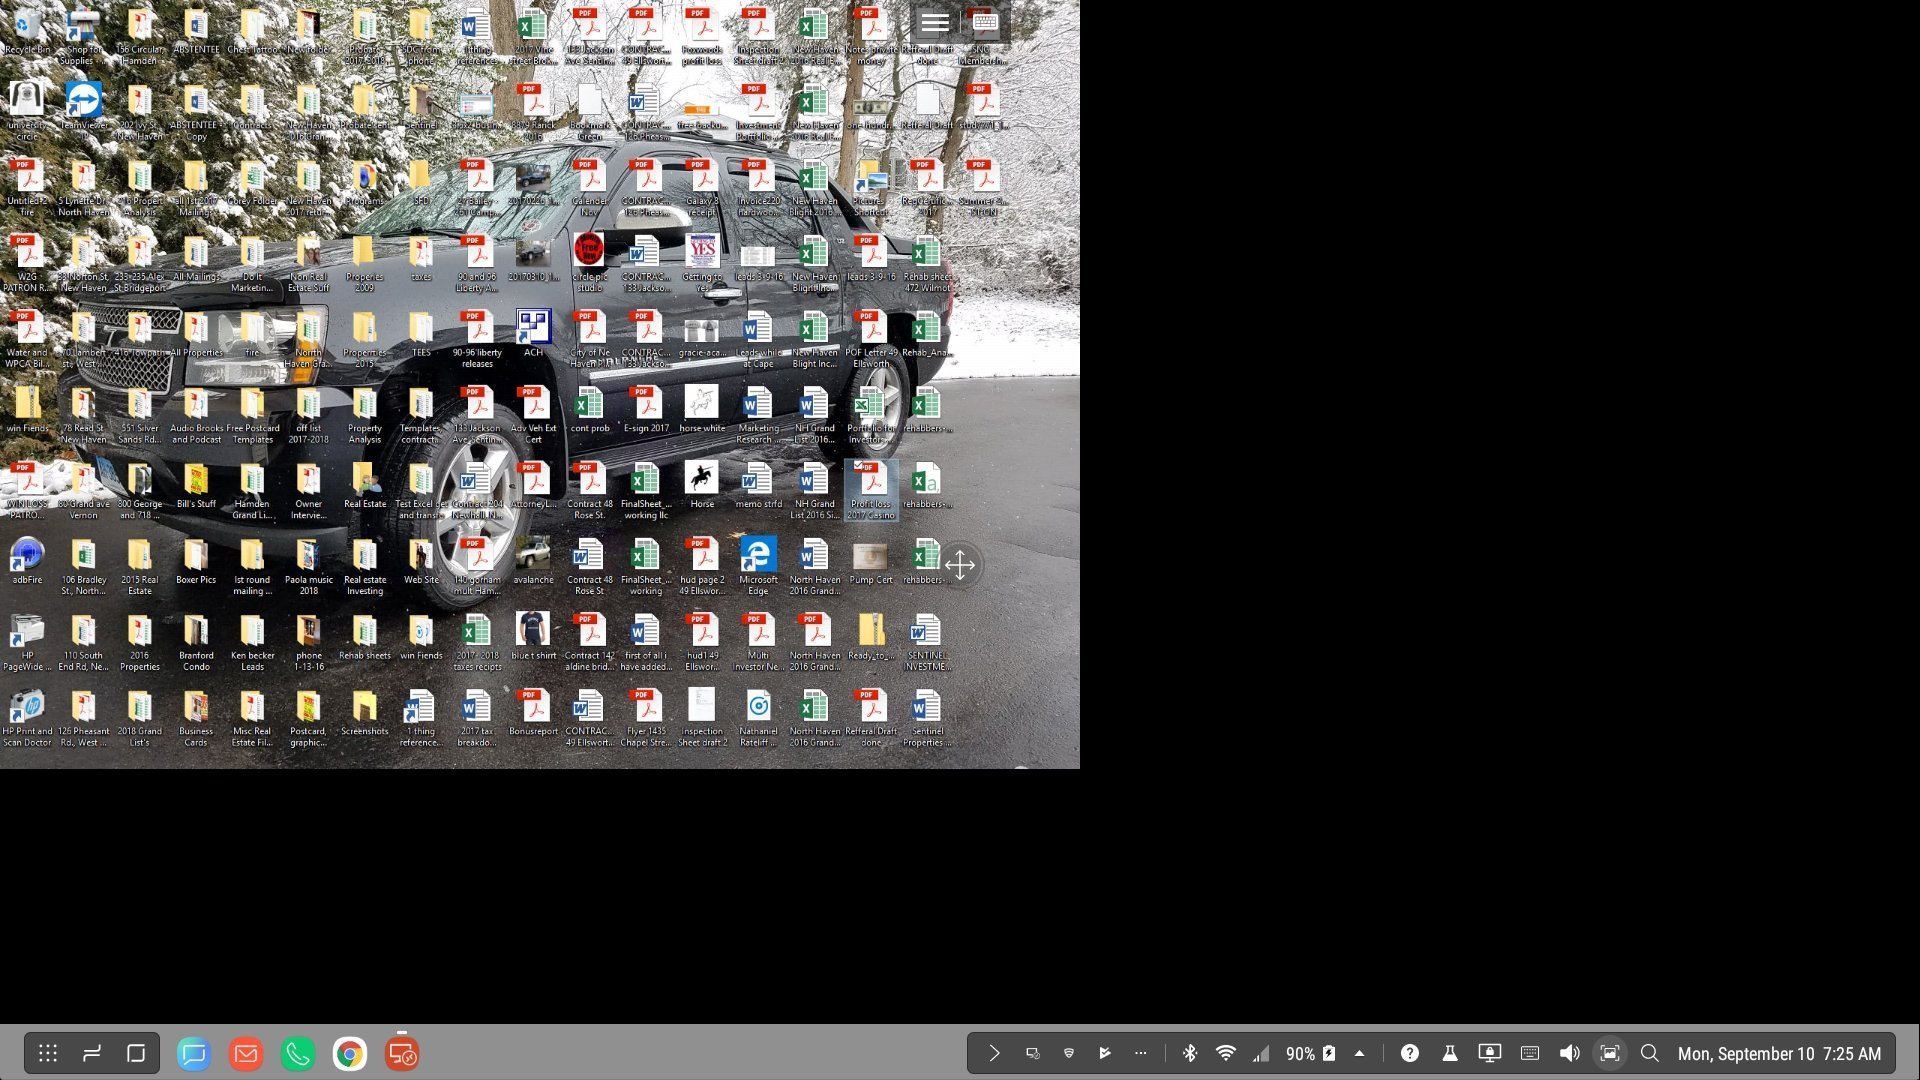This screenshot has width=1920, height=1080.
Task: Select the memo strfd Word document
Action: 758,484
